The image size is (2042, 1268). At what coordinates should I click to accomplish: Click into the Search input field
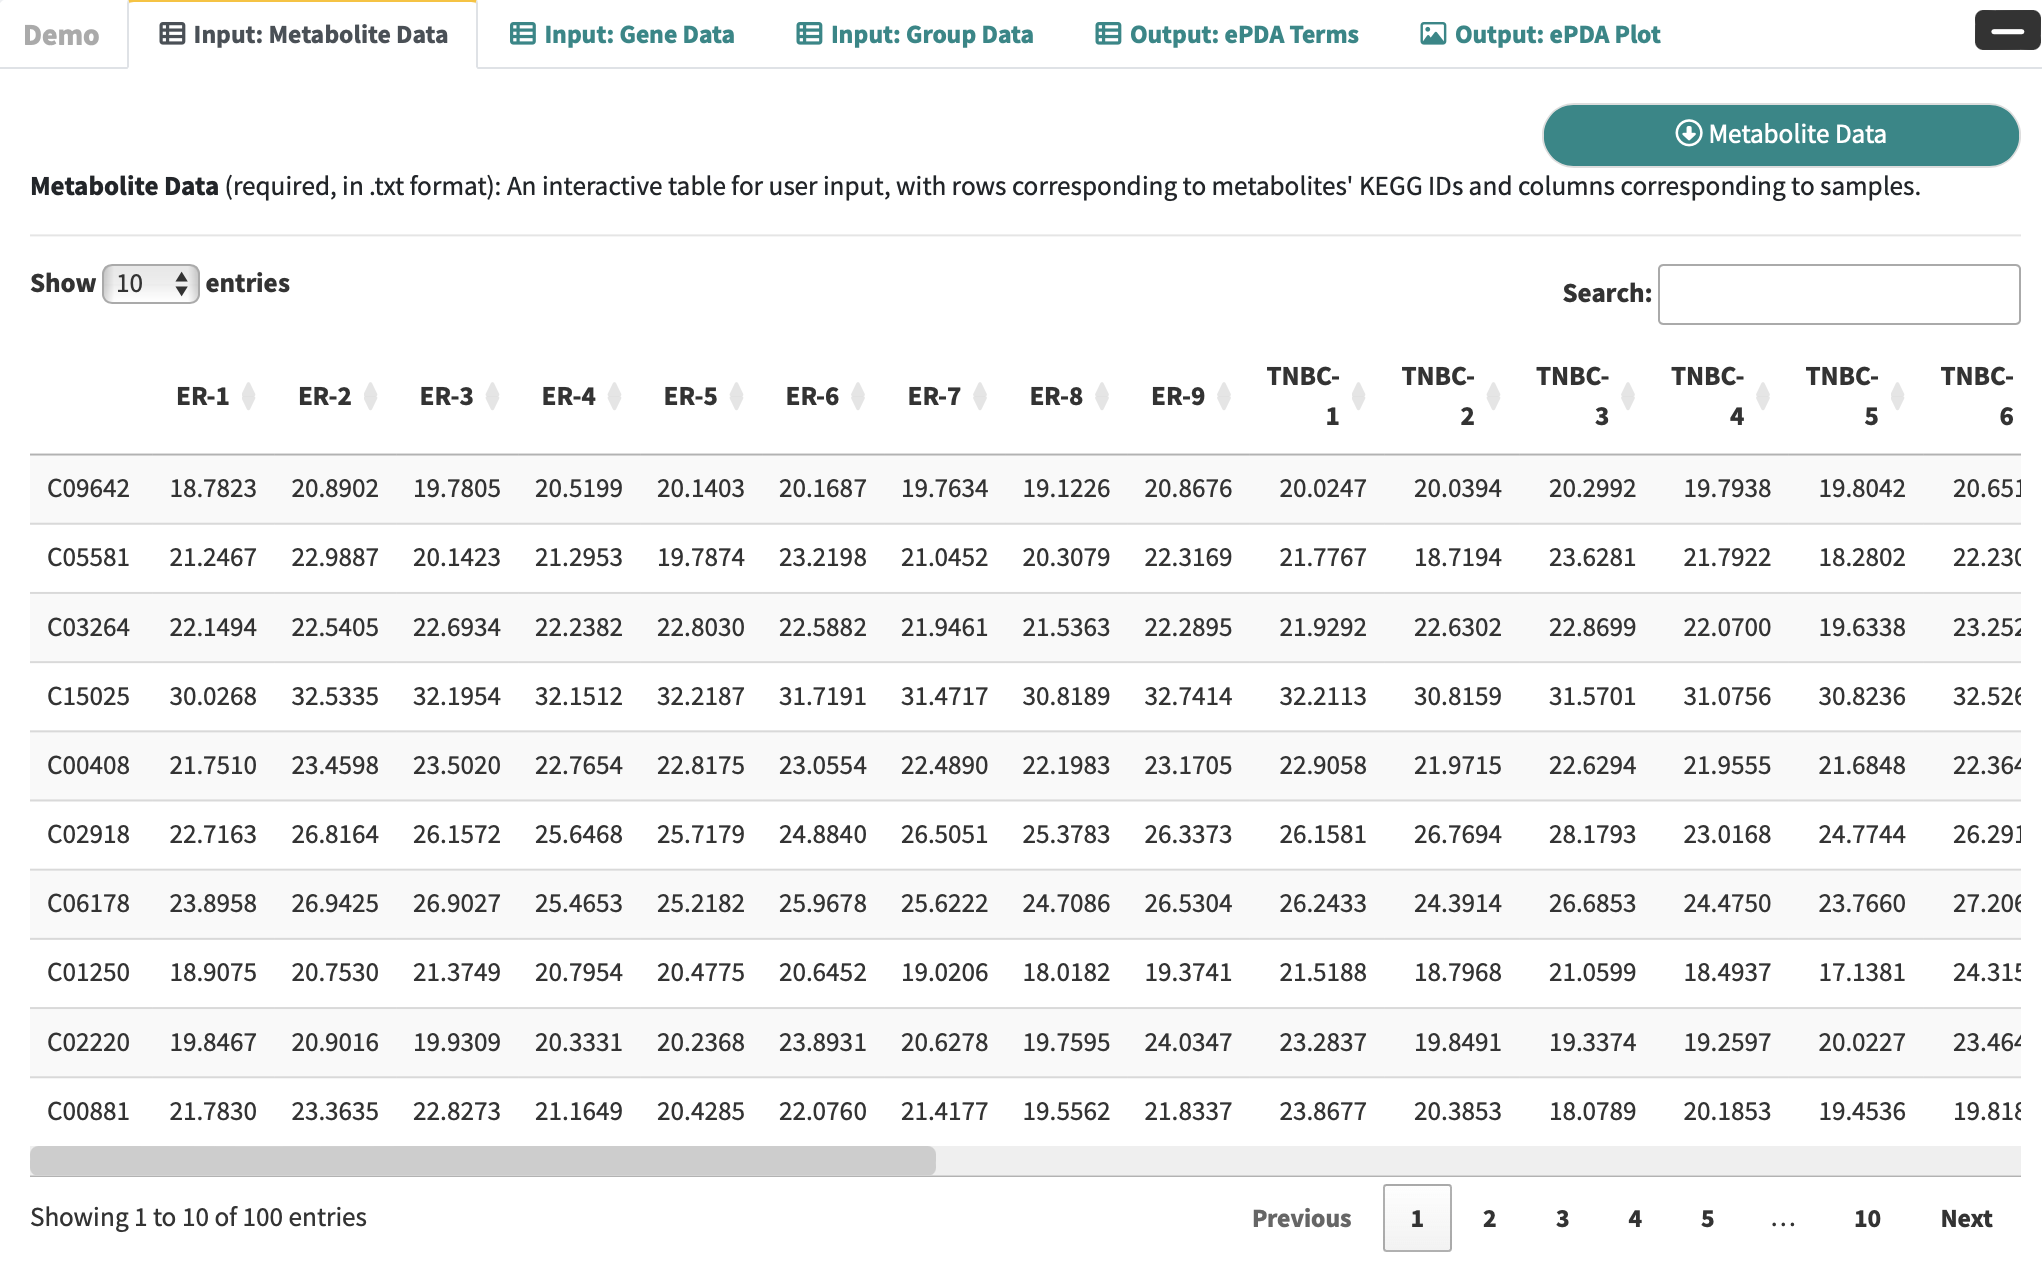coord(1838,294)
